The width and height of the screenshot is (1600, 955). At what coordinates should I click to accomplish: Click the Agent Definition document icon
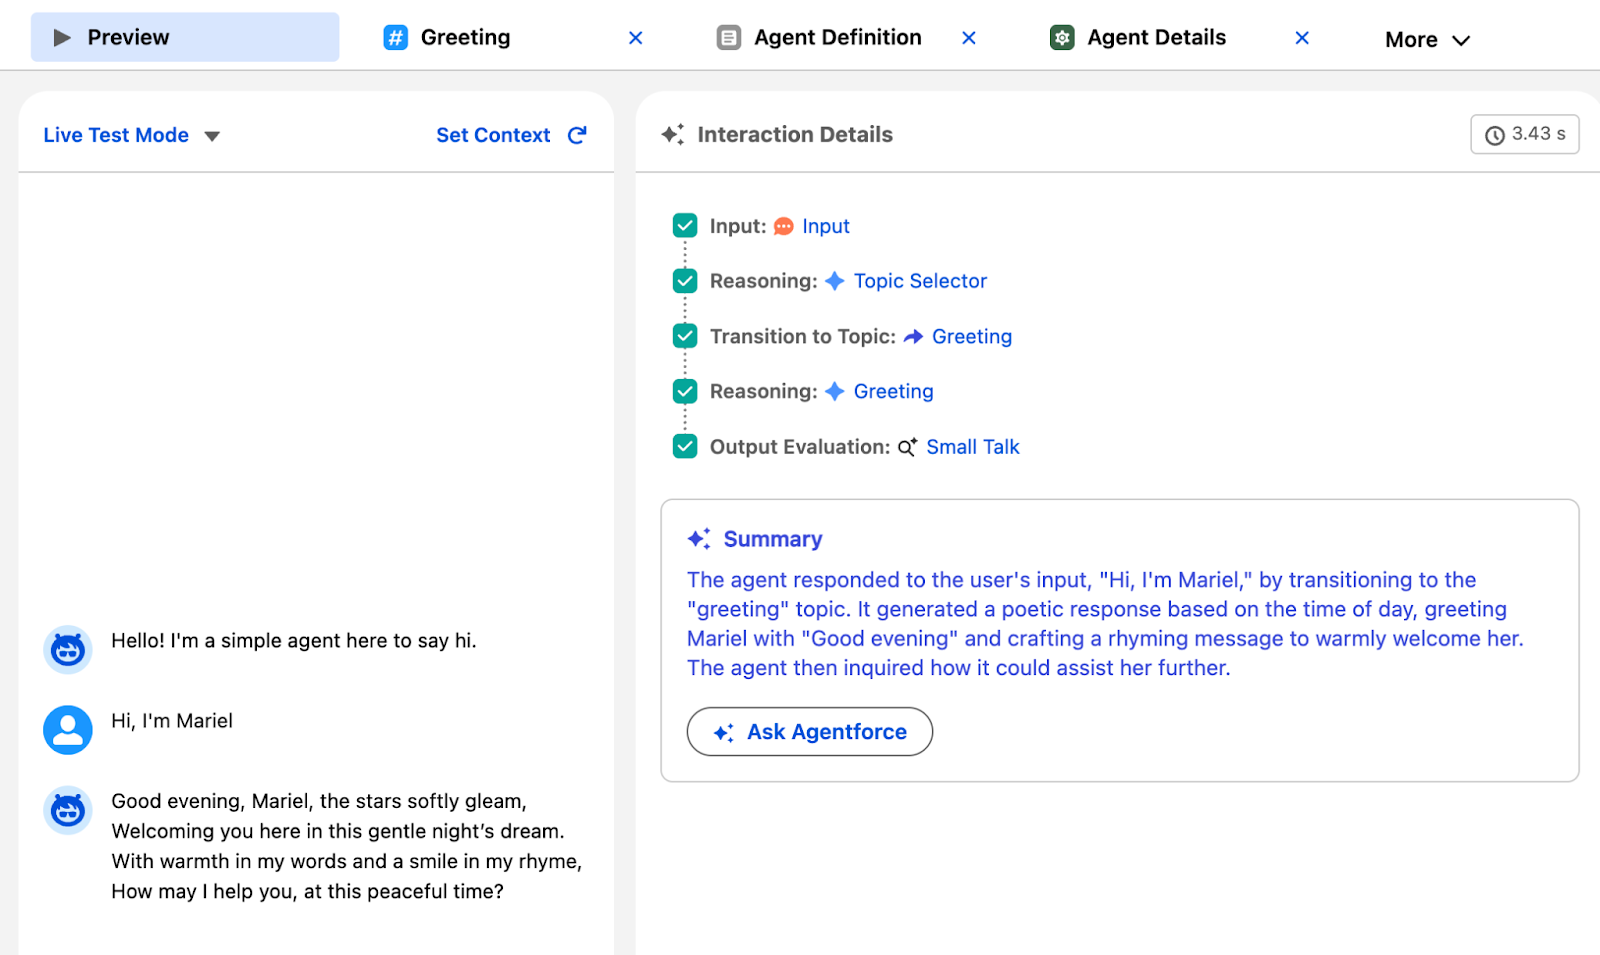tap(729, 38)
